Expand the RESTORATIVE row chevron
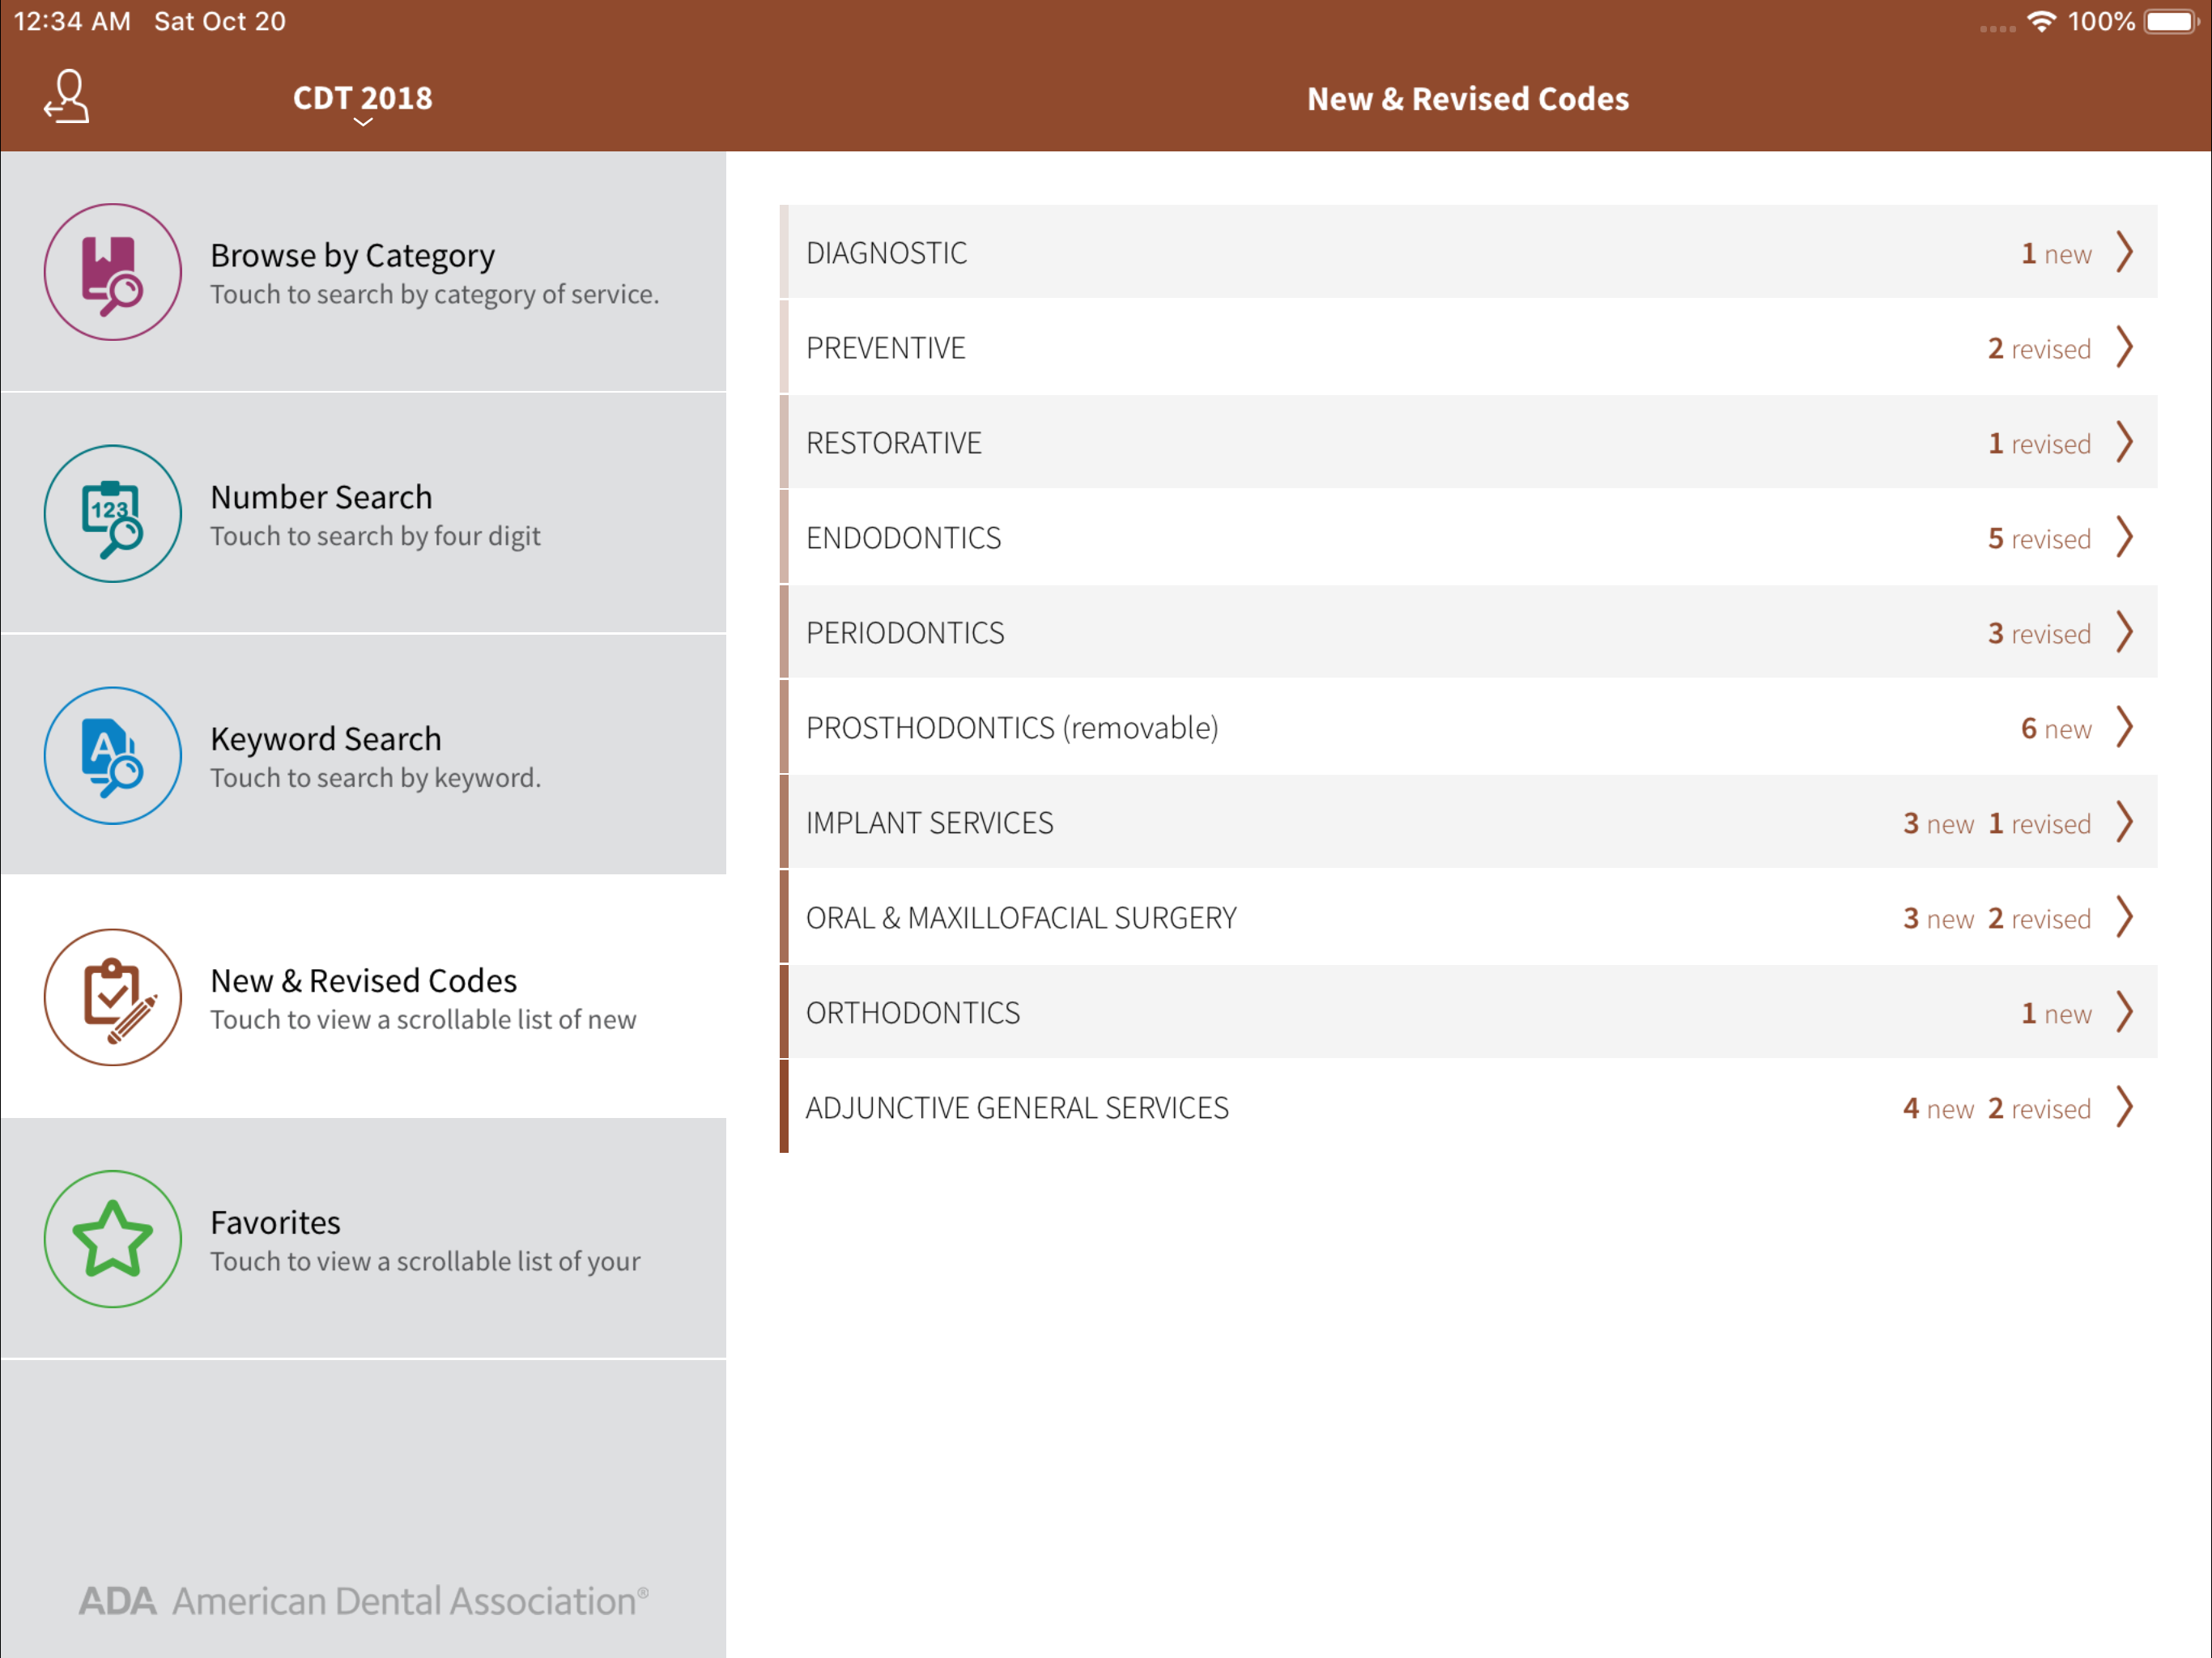Image resolution: width=2212 pixels, height=1658 pixels. pos(2125,442)
